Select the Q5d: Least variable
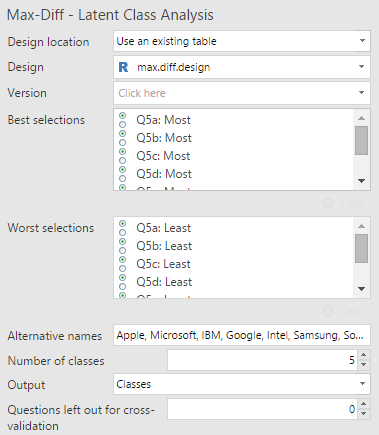The width and height of the screenshot is (379, 435). 164,282
